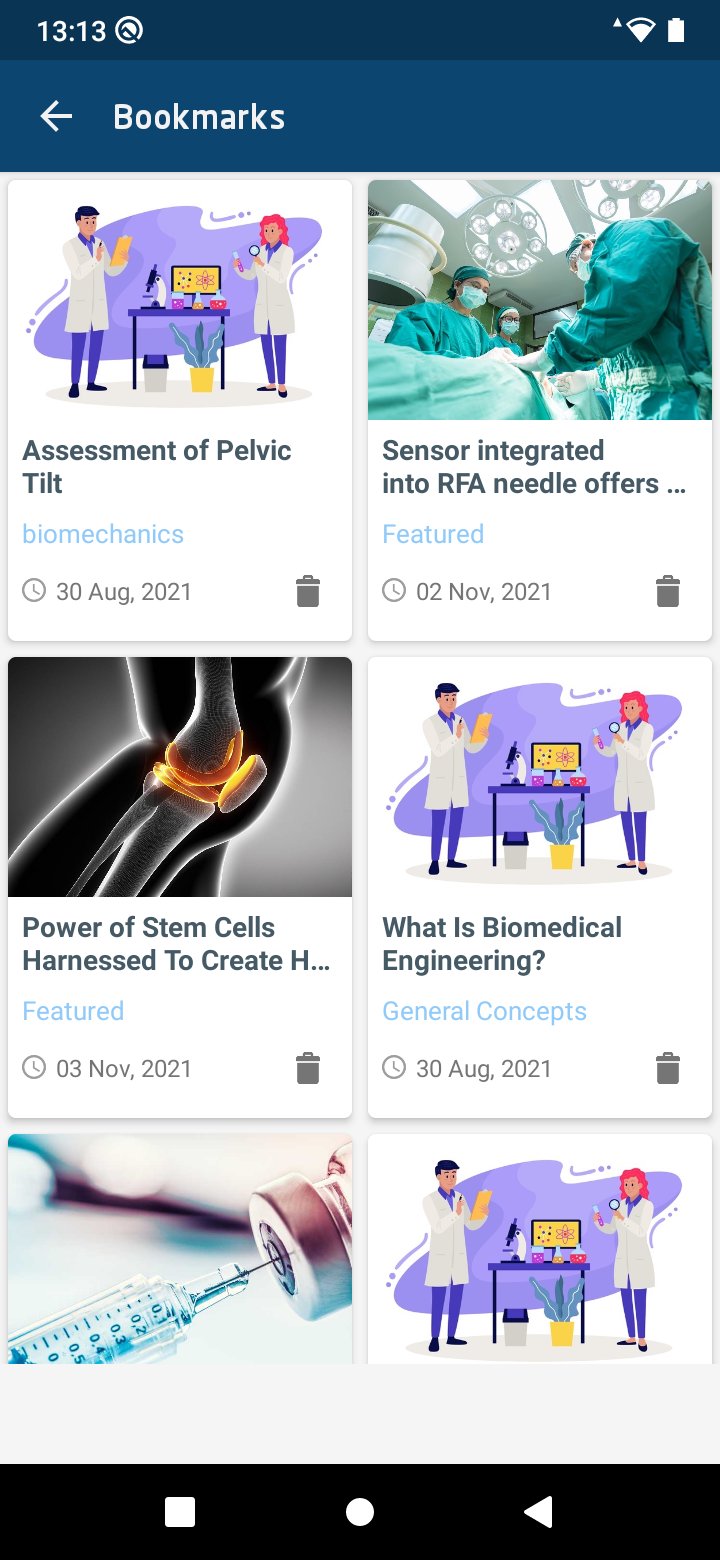Trash the What Is Biomedical Engineering bookmark
720x1560 pixels.
coord(668,1068)
